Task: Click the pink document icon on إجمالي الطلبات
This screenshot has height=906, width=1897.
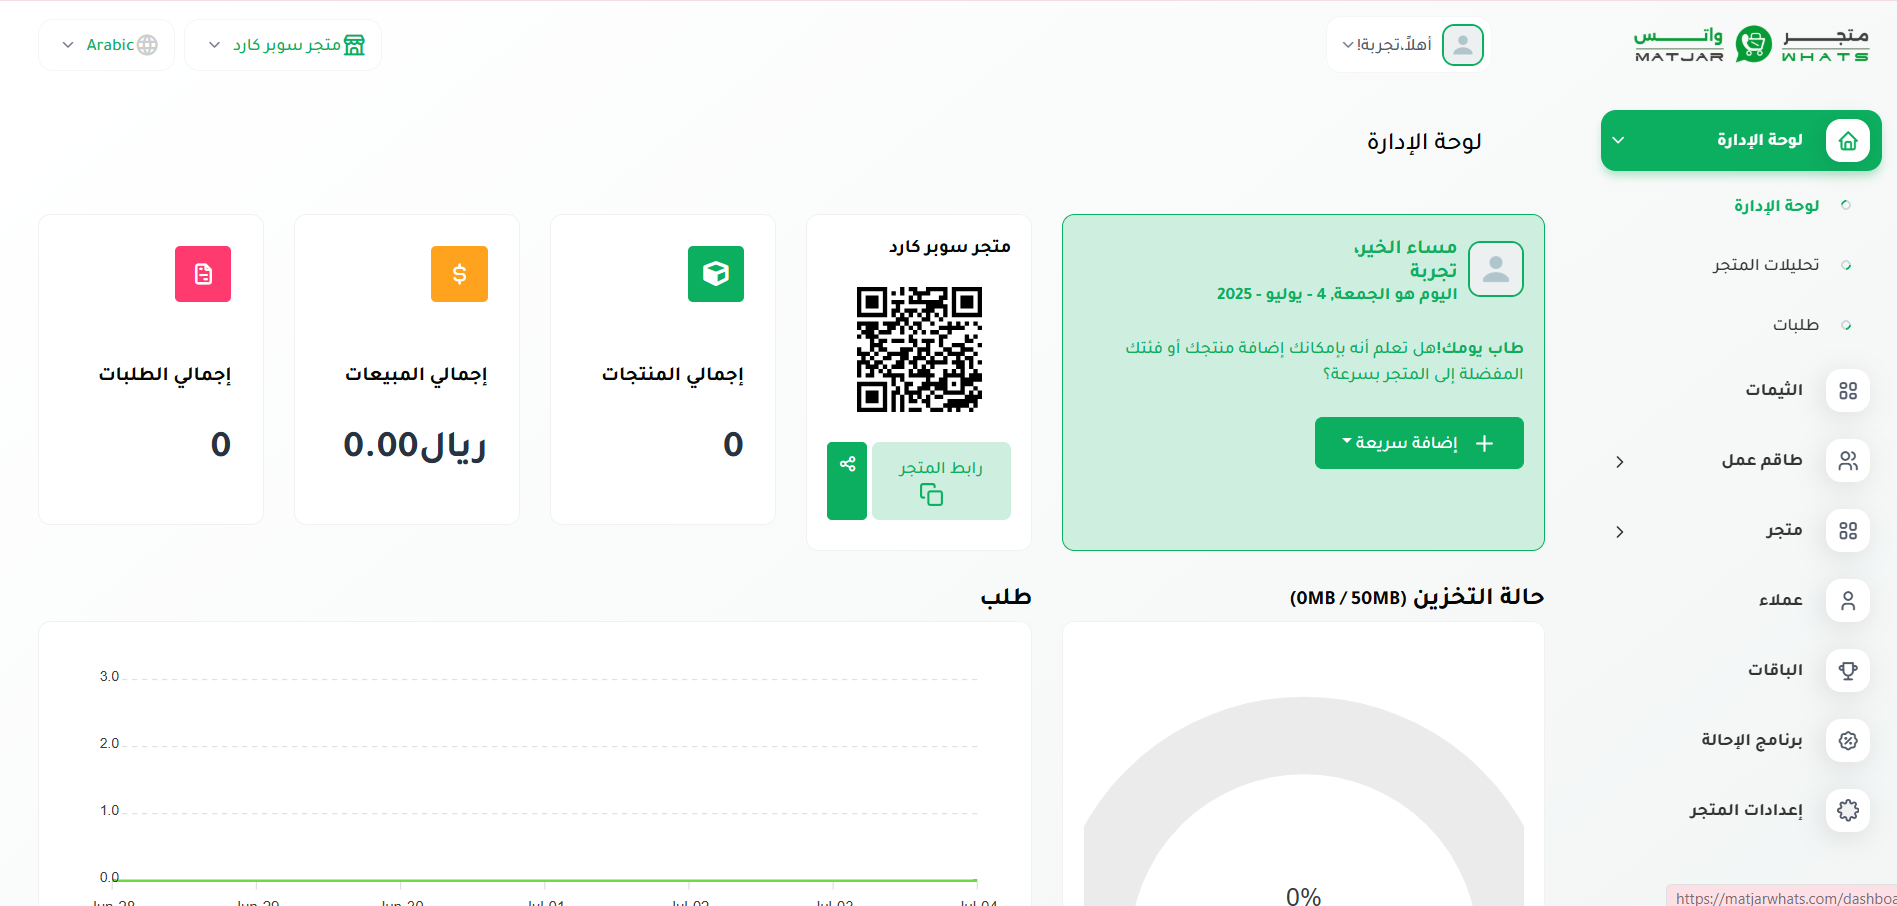Action: [203, 274]
